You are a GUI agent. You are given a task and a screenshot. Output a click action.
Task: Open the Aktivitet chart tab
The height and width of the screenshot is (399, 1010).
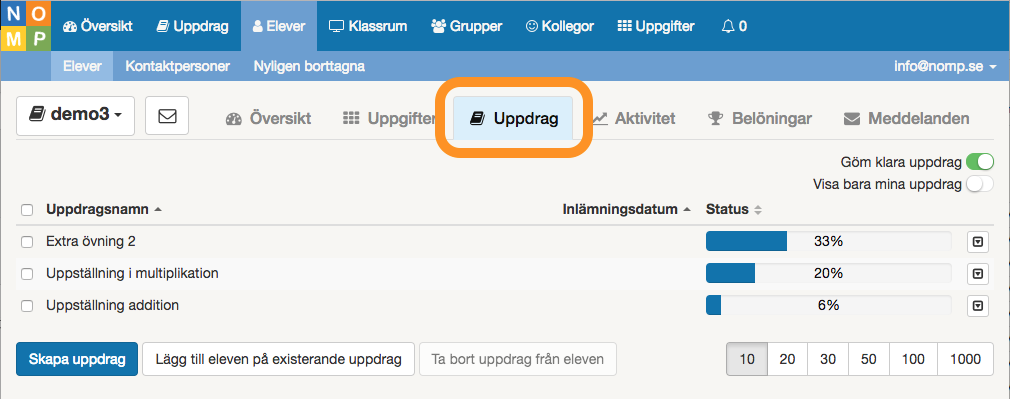[634, 119]
